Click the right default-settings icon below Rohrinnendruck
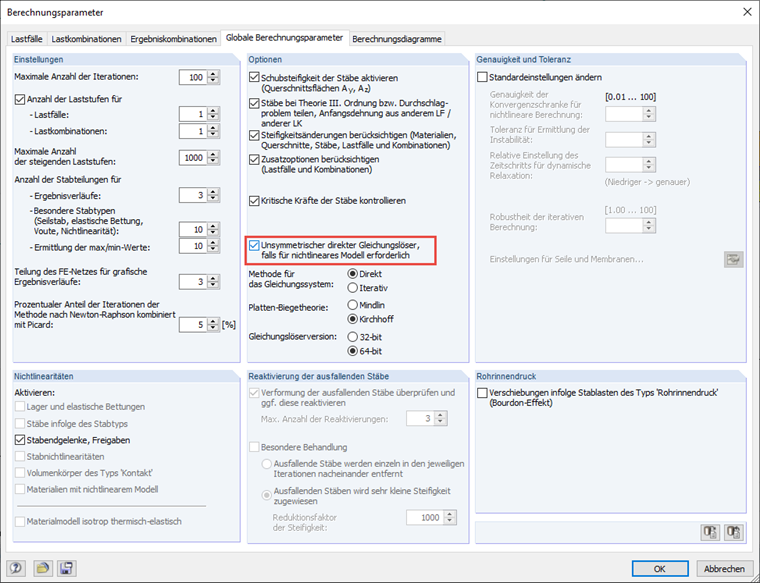 (x=734, y=533)
